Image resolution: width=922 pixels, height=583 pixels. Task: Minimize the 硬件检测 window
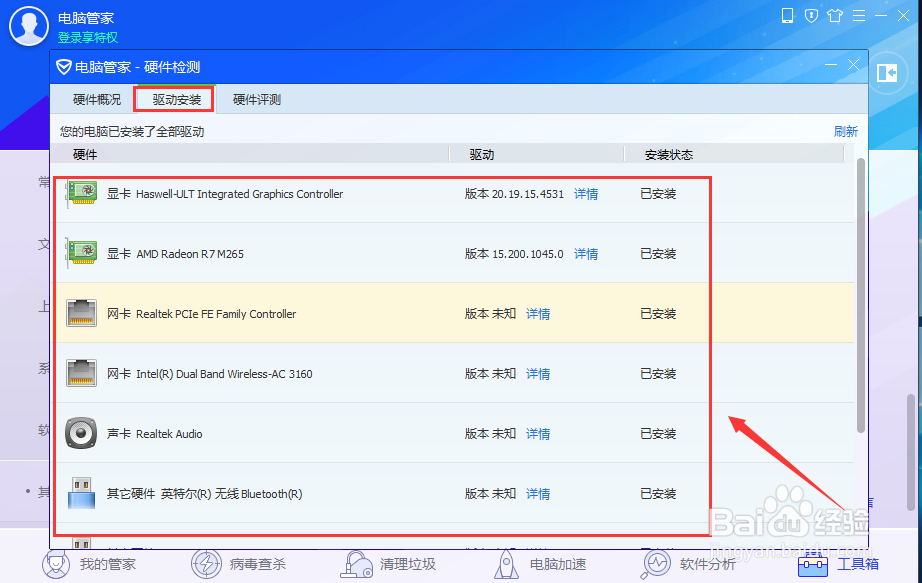pyautogui.click(x=831, y=65)
